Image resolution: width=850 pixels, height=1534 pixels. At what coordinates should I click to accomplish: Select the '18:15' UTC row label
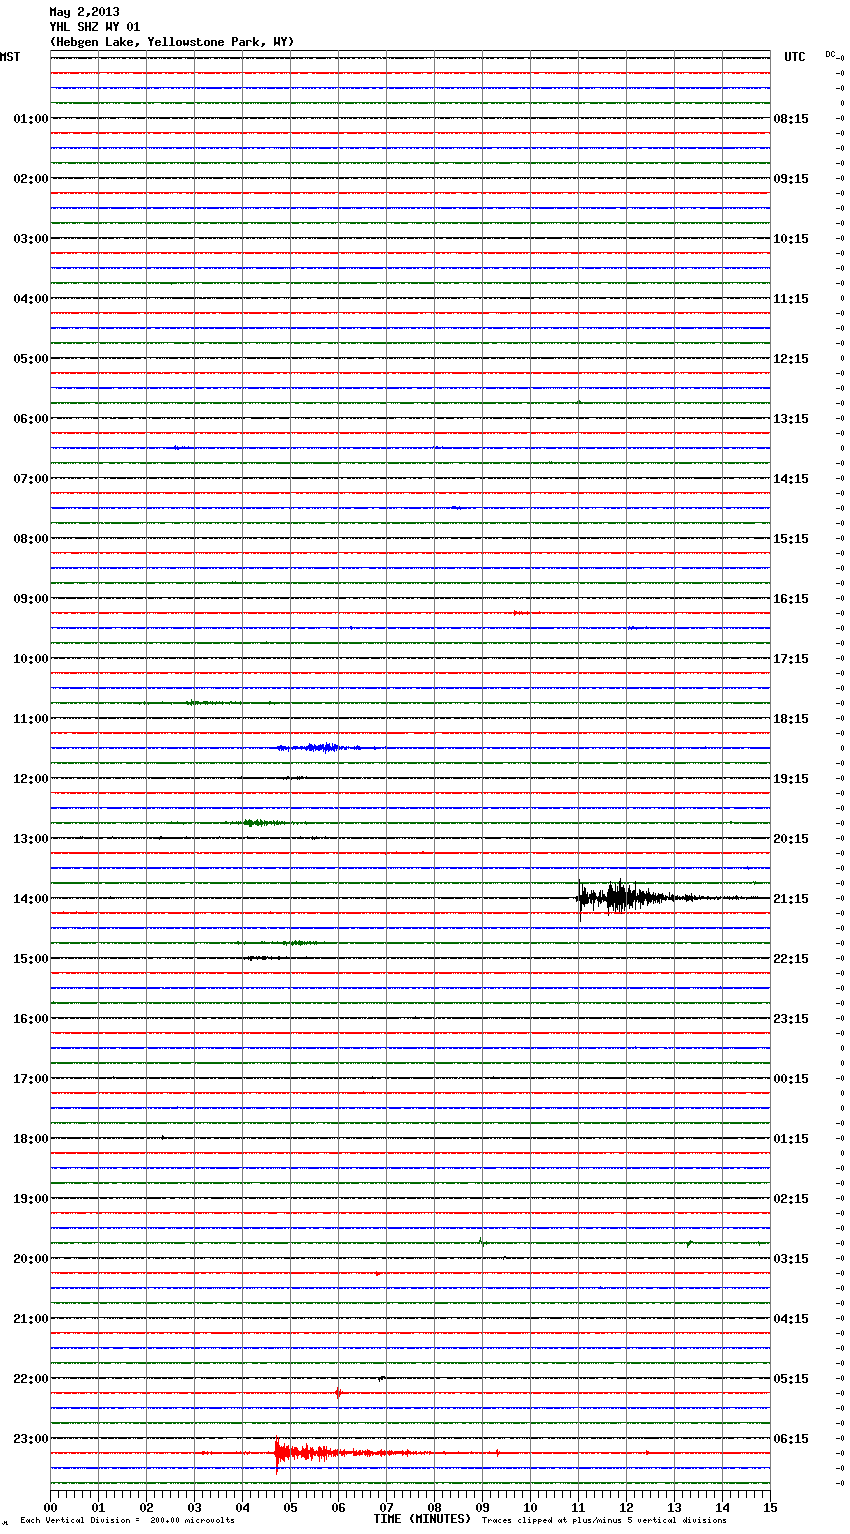point(791,719)
